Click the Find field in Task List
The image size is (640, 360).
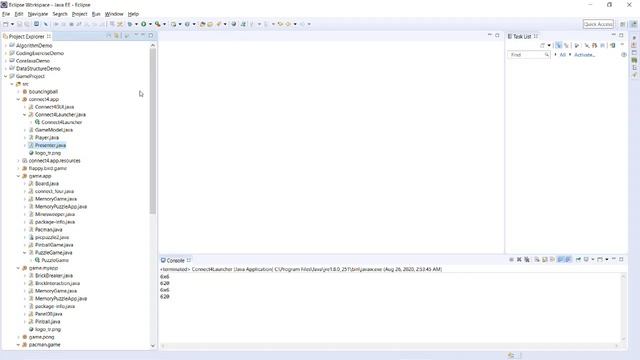529,55
